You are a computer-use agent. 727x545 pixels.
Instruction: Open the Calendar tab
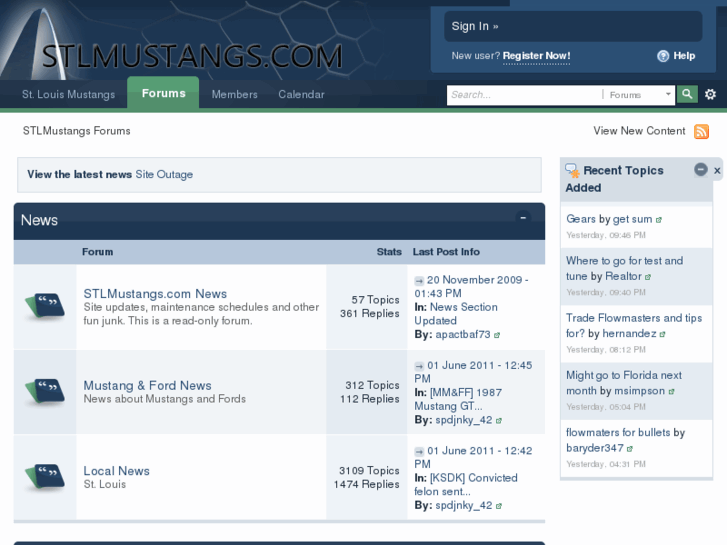click(x=301, y=95)
